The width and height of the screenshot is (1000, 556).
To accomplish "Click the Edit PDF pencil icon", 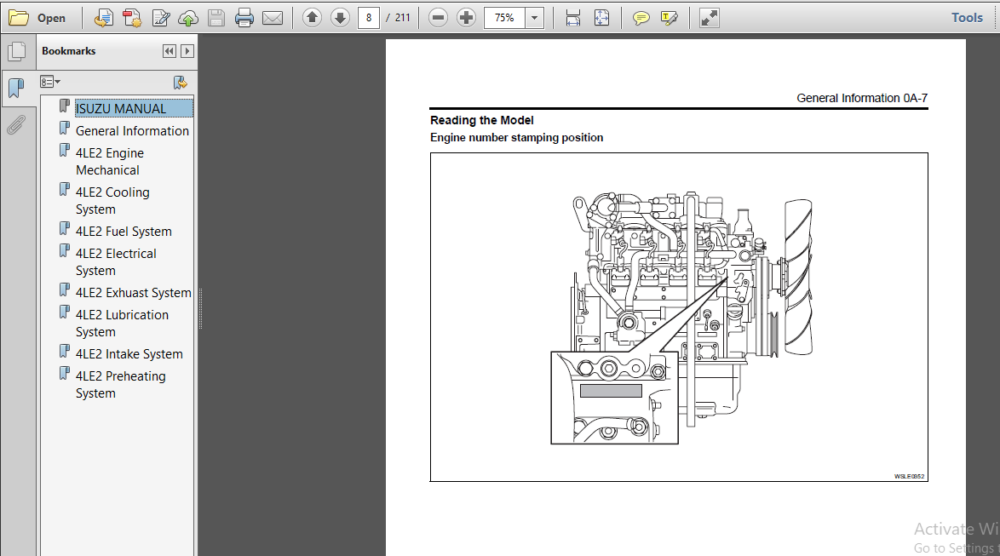I will (161, 18).
